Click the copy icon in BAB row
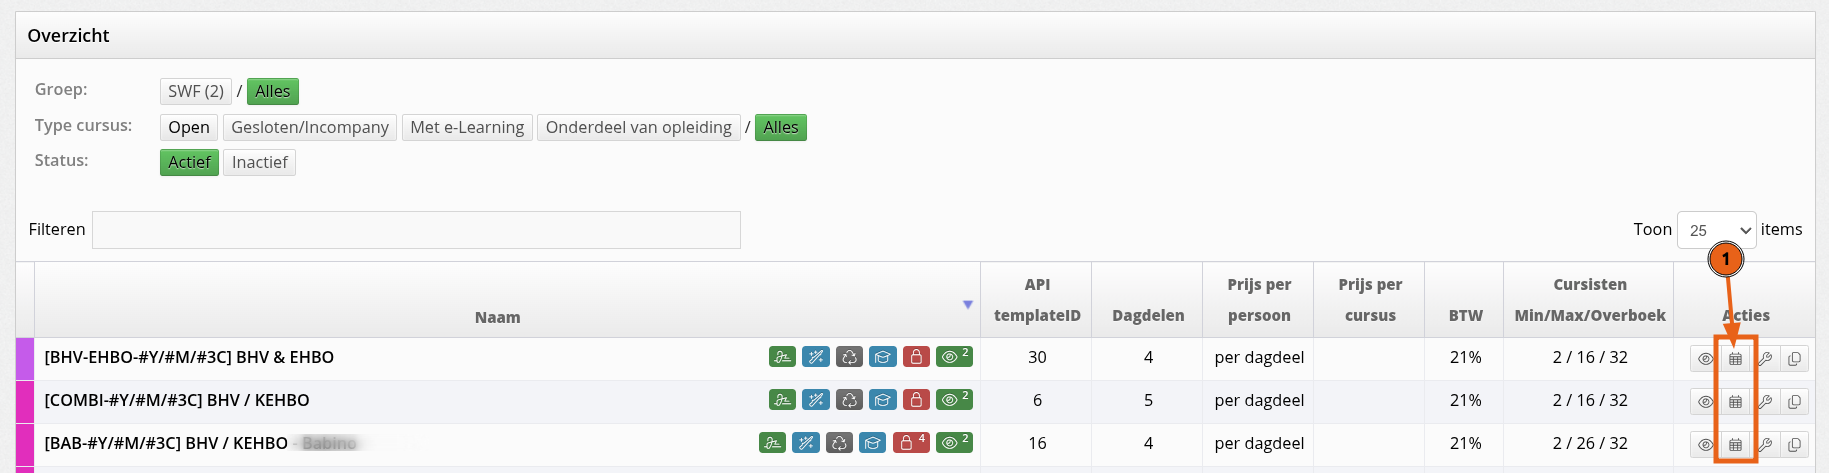The height and width of the screenshot is (473, 1829). pos(1794,444)
